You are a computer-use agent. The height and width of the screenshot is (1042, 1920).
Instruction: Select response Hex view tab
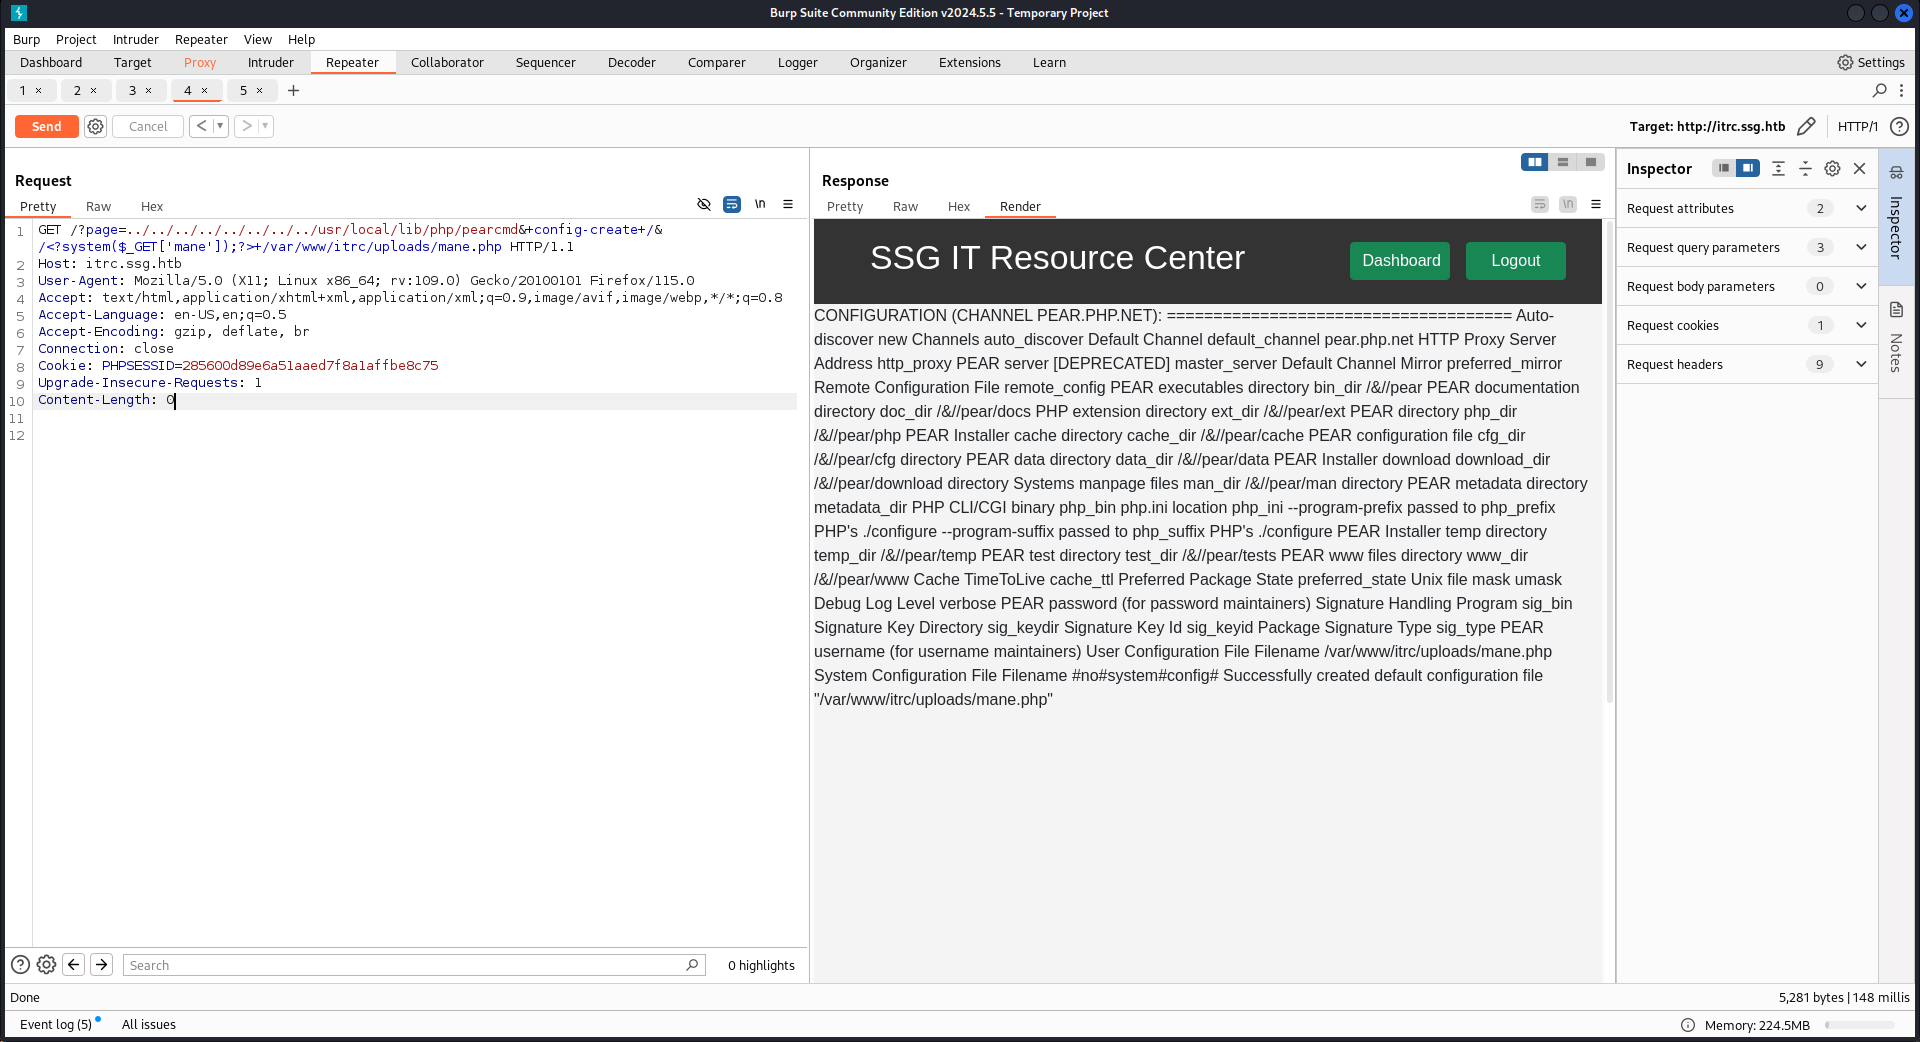(959, 206)
